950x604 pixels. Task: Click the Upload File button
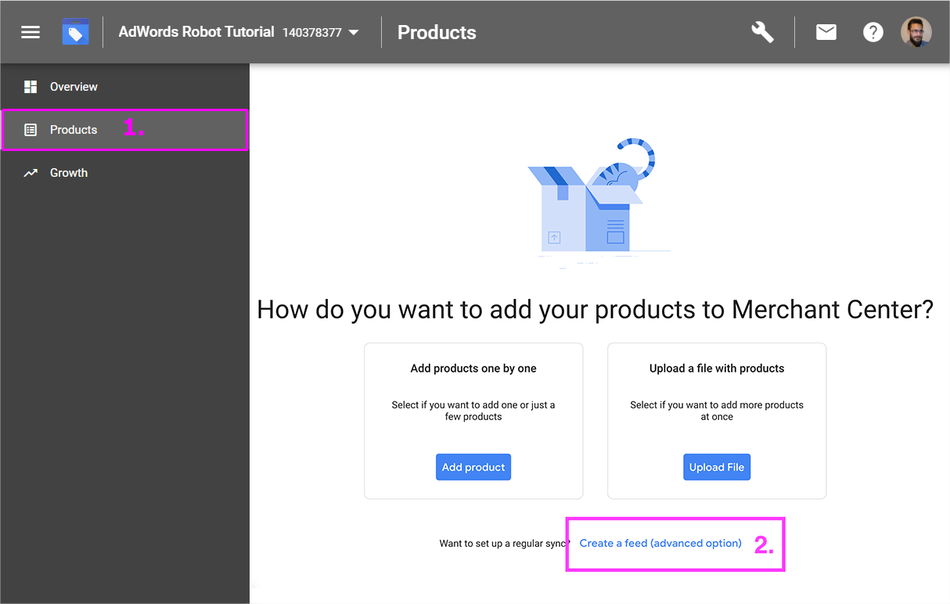[717, 467]
